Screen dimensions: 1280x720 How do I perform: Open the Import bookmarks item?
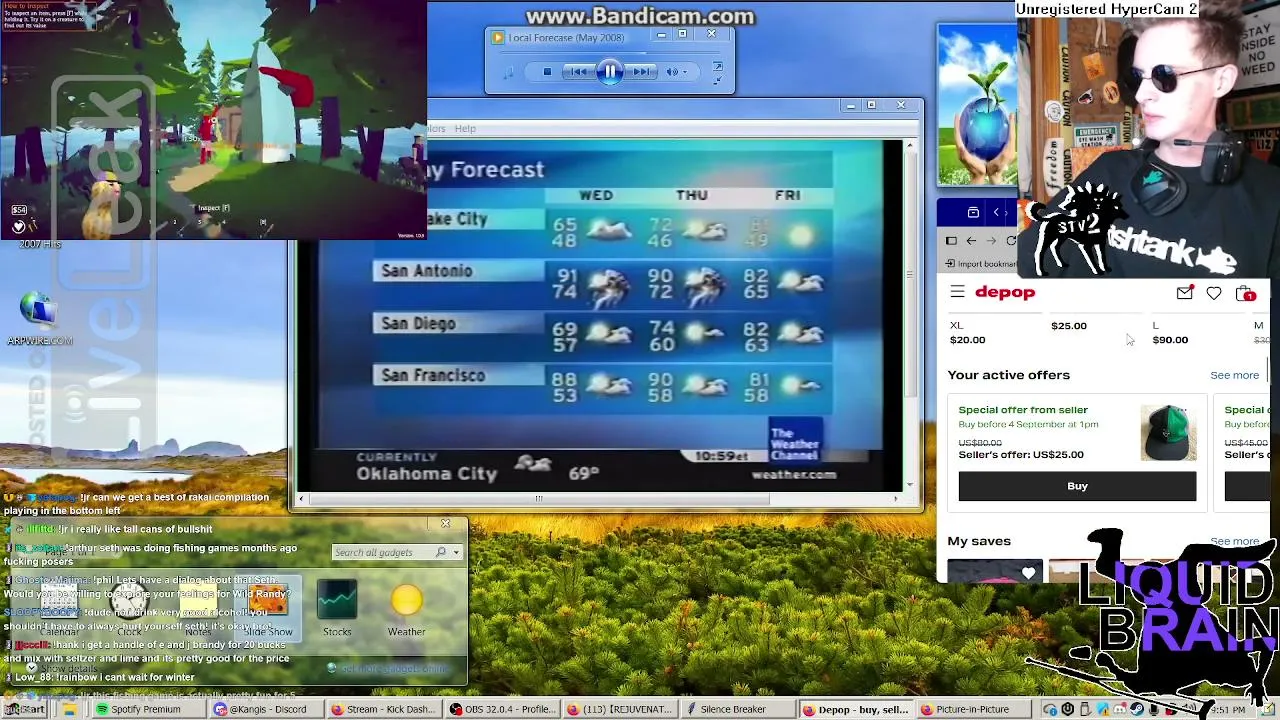tap(980, 264)
